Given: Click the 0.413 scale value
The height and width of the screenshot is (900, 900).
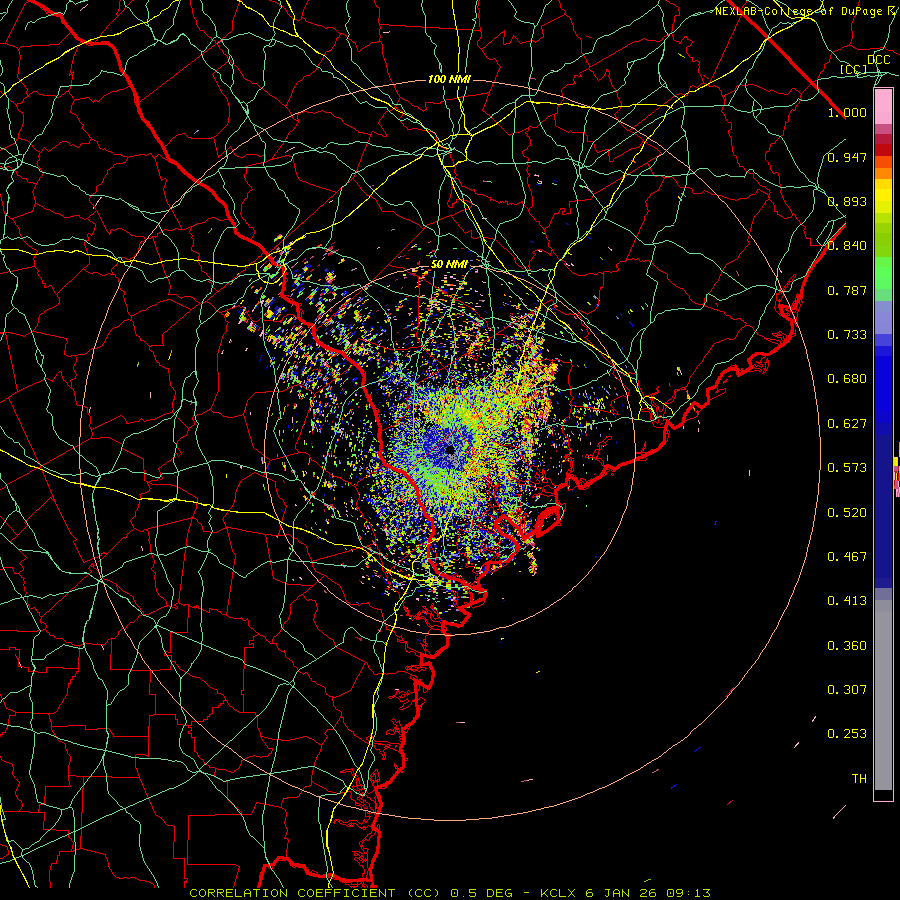Looking at the screenshot, I should pos(847,601).
